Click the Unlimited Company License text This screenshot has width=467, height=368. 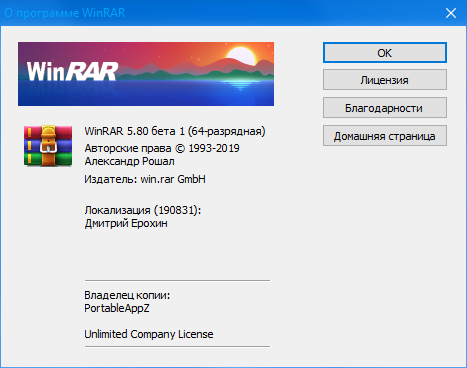(x=149, y=334)
